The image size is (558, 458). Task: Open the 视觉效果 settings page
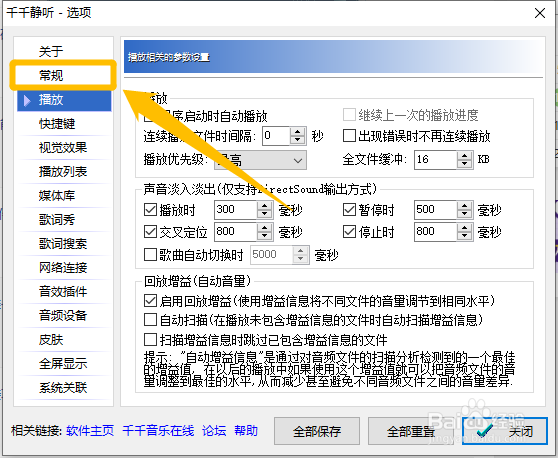pos(64,147)
